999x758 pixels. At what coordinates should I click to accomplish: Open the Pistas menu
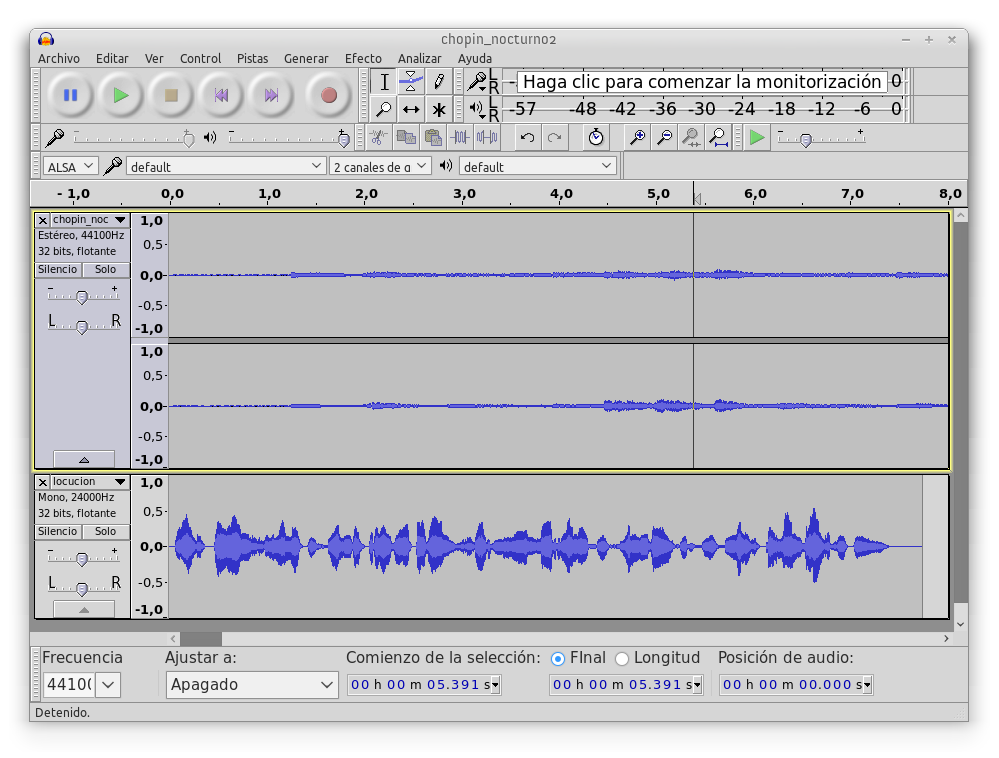click(252, 59)
